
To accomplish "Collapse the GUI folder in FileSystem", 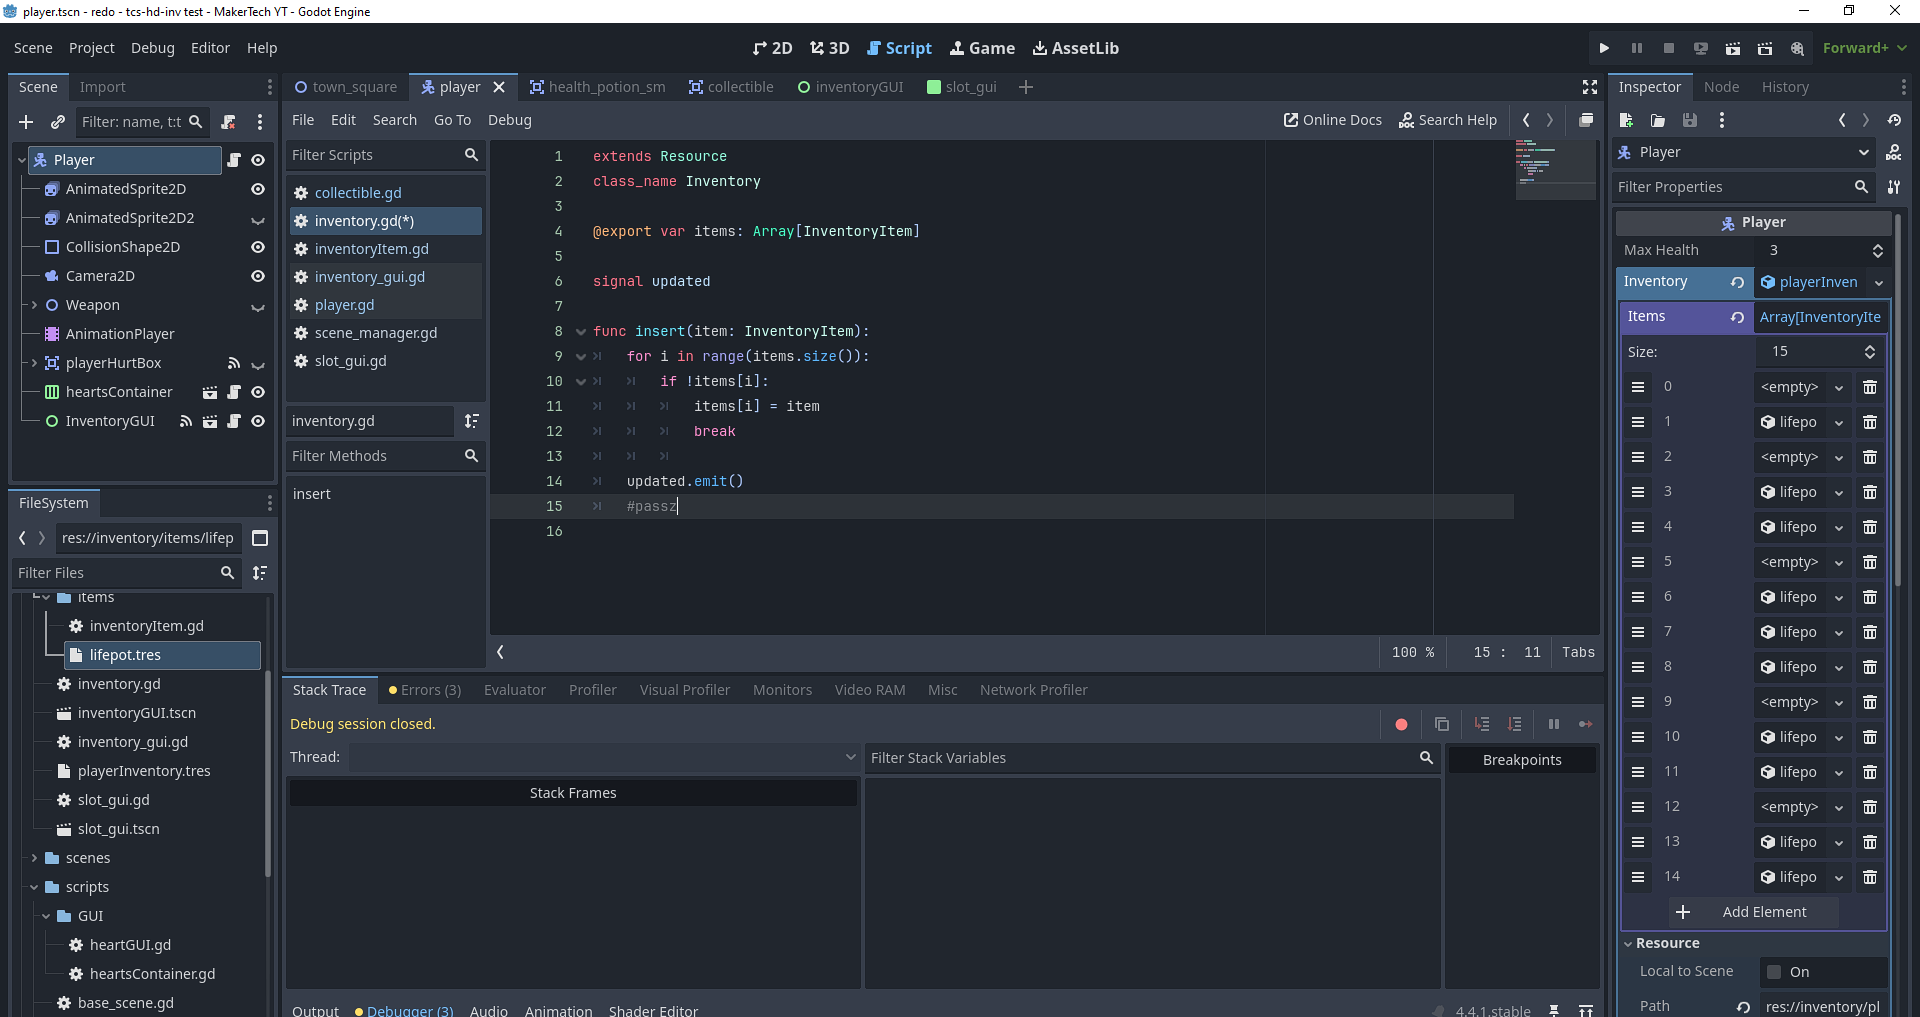I will tap(46, 916).
